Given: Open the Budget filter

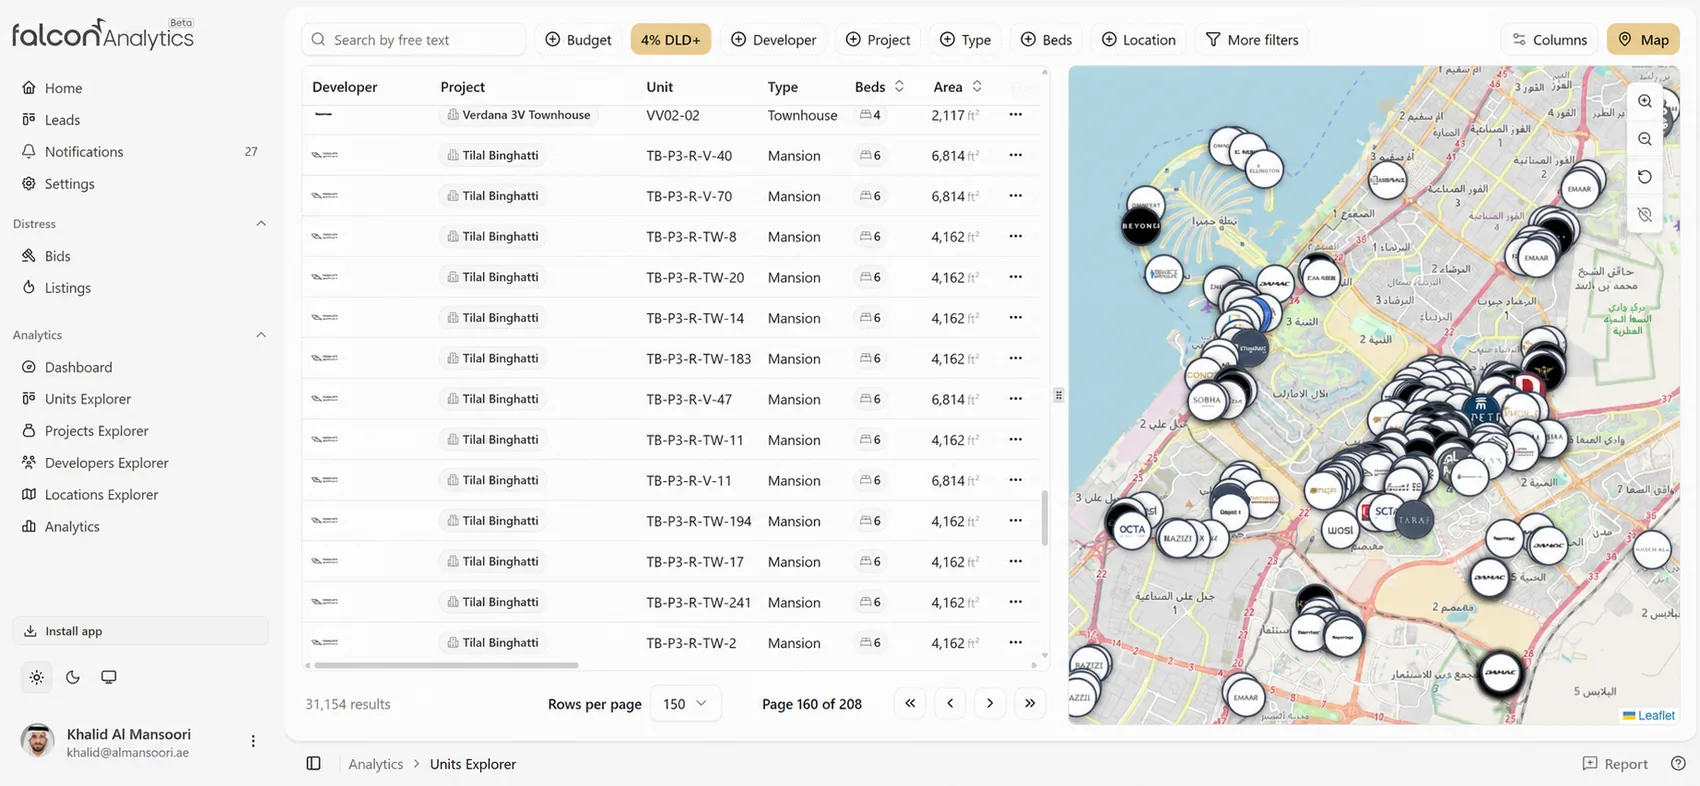Looking at the screenshot, I should point(578,39).
